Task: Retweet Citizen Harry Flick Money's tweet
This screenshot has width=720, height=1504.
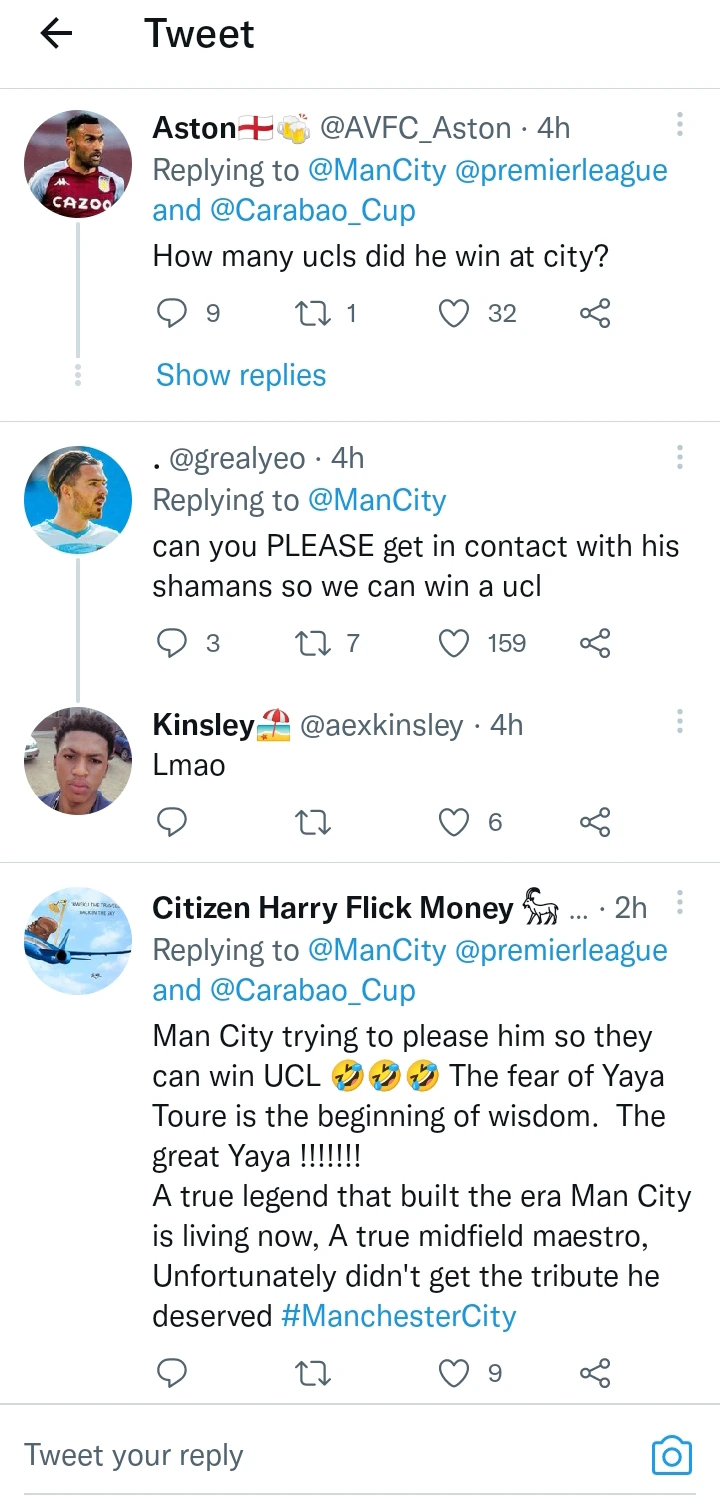Action: (x=315, y=1374)
